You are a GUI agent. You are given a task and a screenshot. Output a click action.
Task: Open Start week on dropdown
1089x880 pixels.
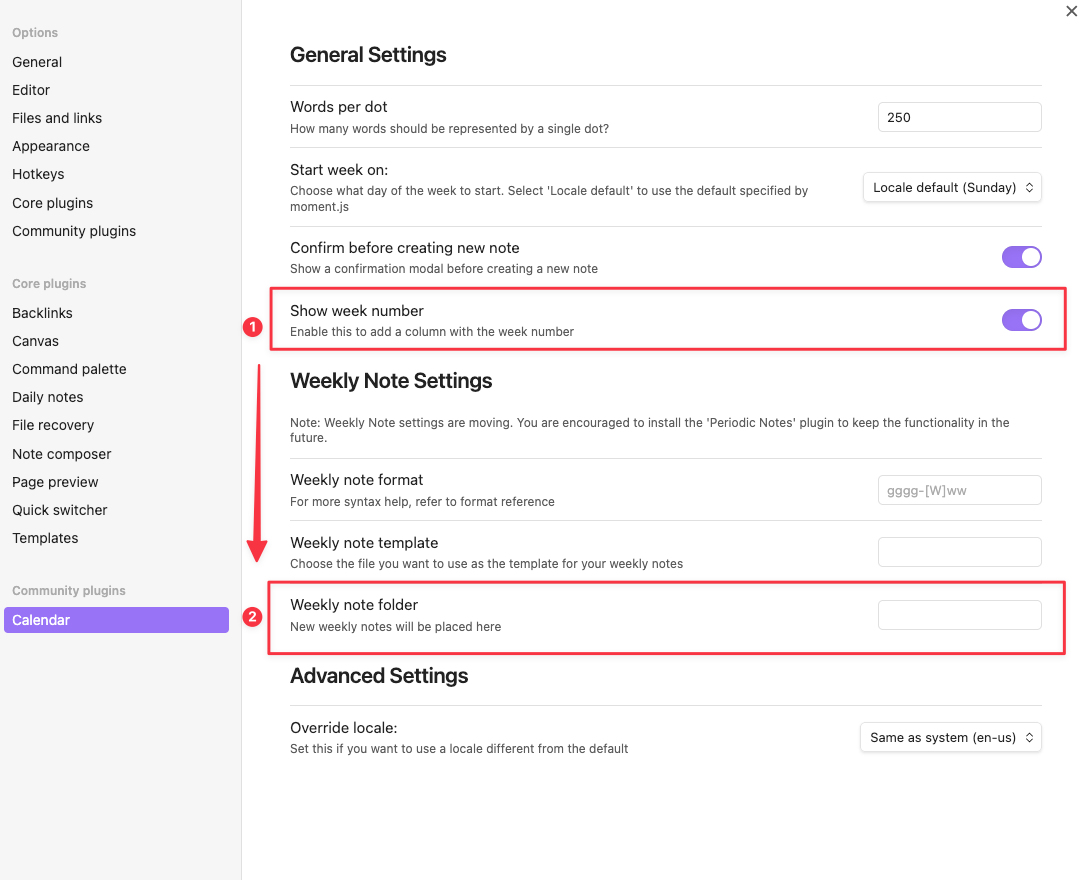[952, 188]
